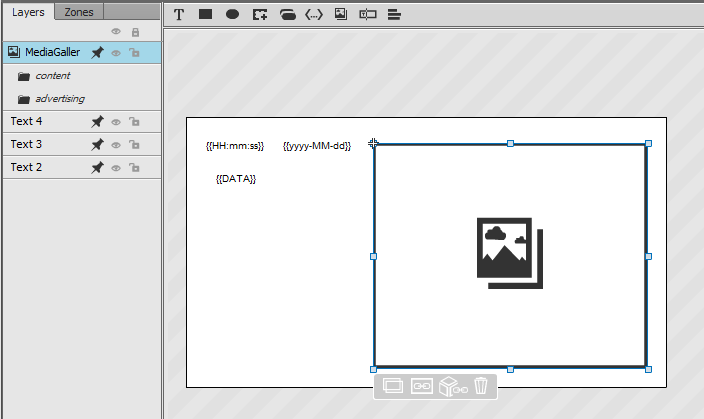Switch to the Layers tab
The image size is (704, 419).
click(x=28, y=12)
